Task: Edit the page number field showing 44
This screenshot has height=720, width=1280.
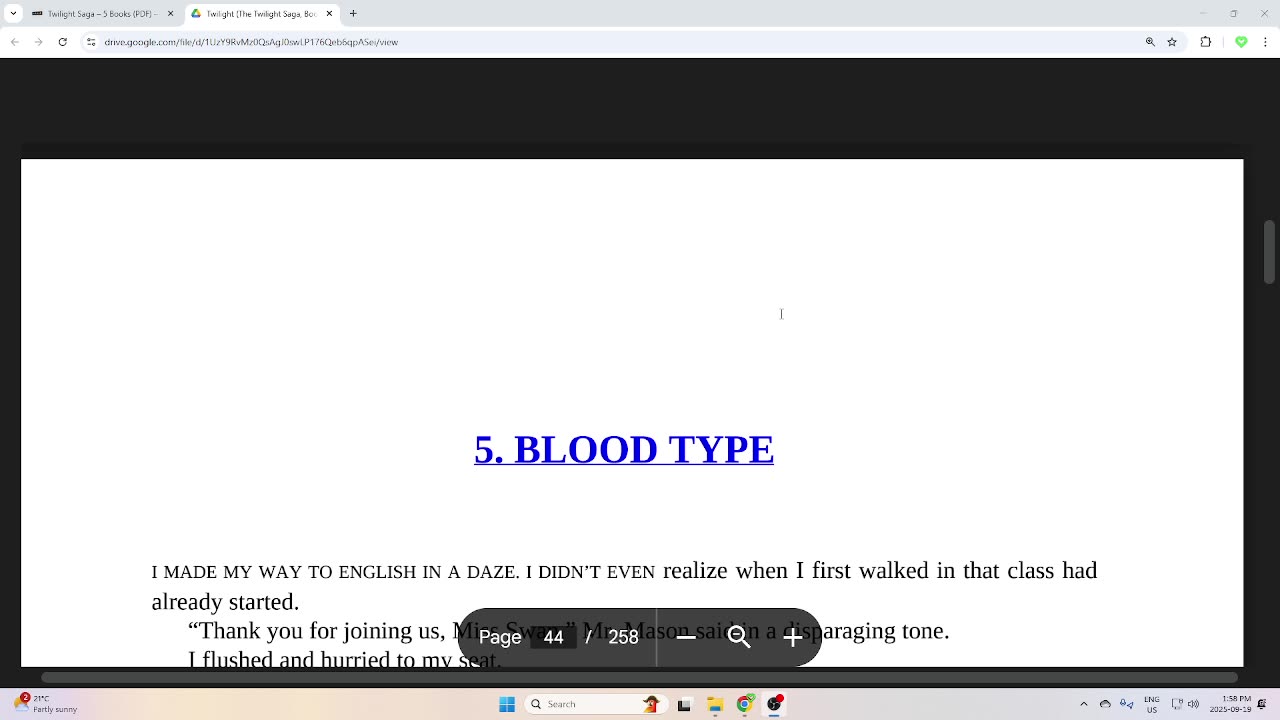Action: (553, 637)
